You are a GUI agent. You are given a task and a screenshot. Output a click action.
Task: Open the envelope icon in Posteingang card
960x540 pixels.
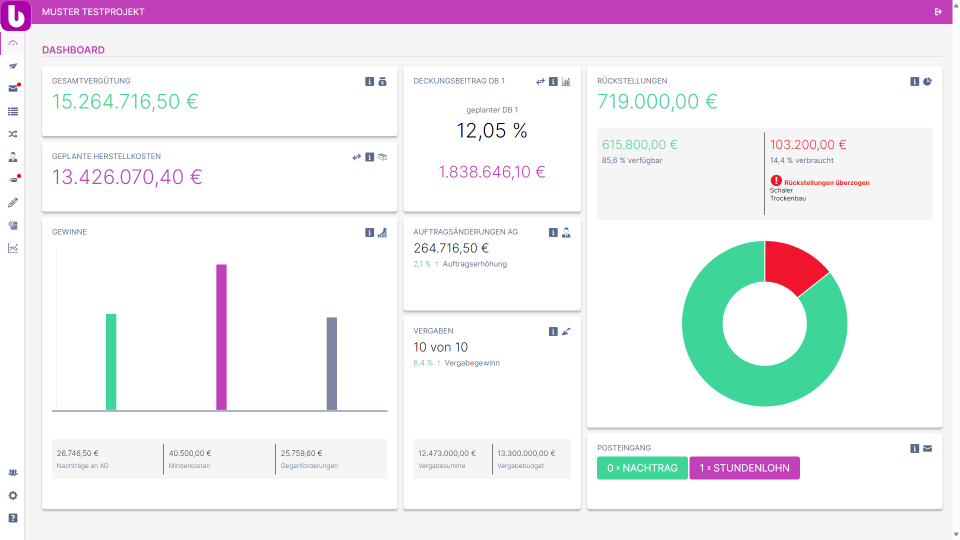click(x=927, y=448)
